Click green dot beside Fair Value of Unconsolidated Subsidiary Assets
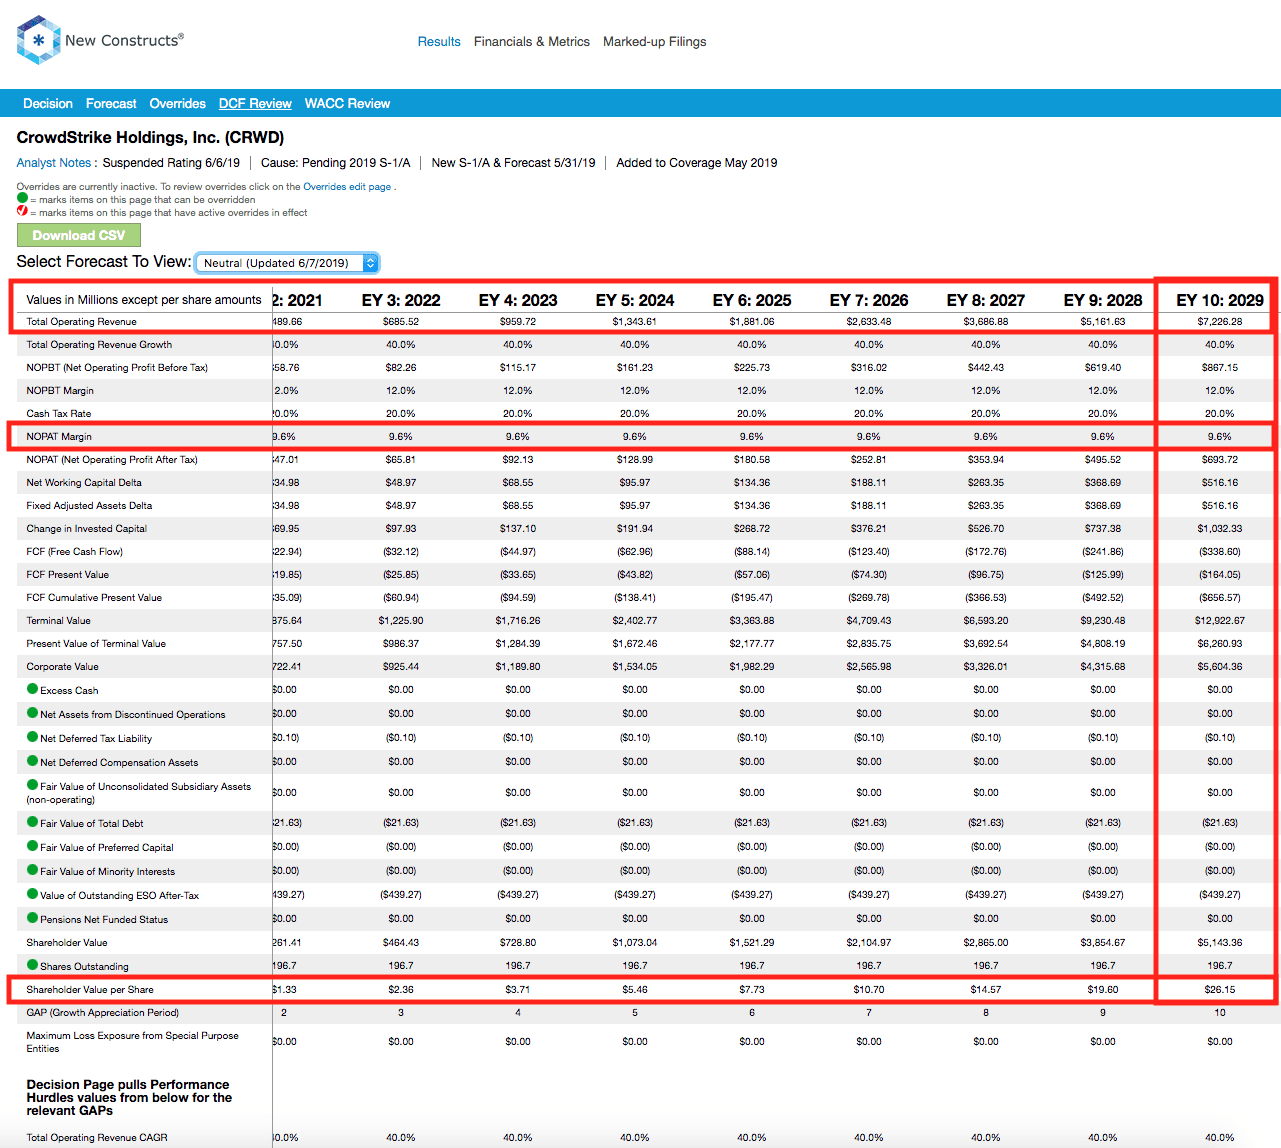The height and width of the screenshot is (1148, 1281). click(33, 785)
